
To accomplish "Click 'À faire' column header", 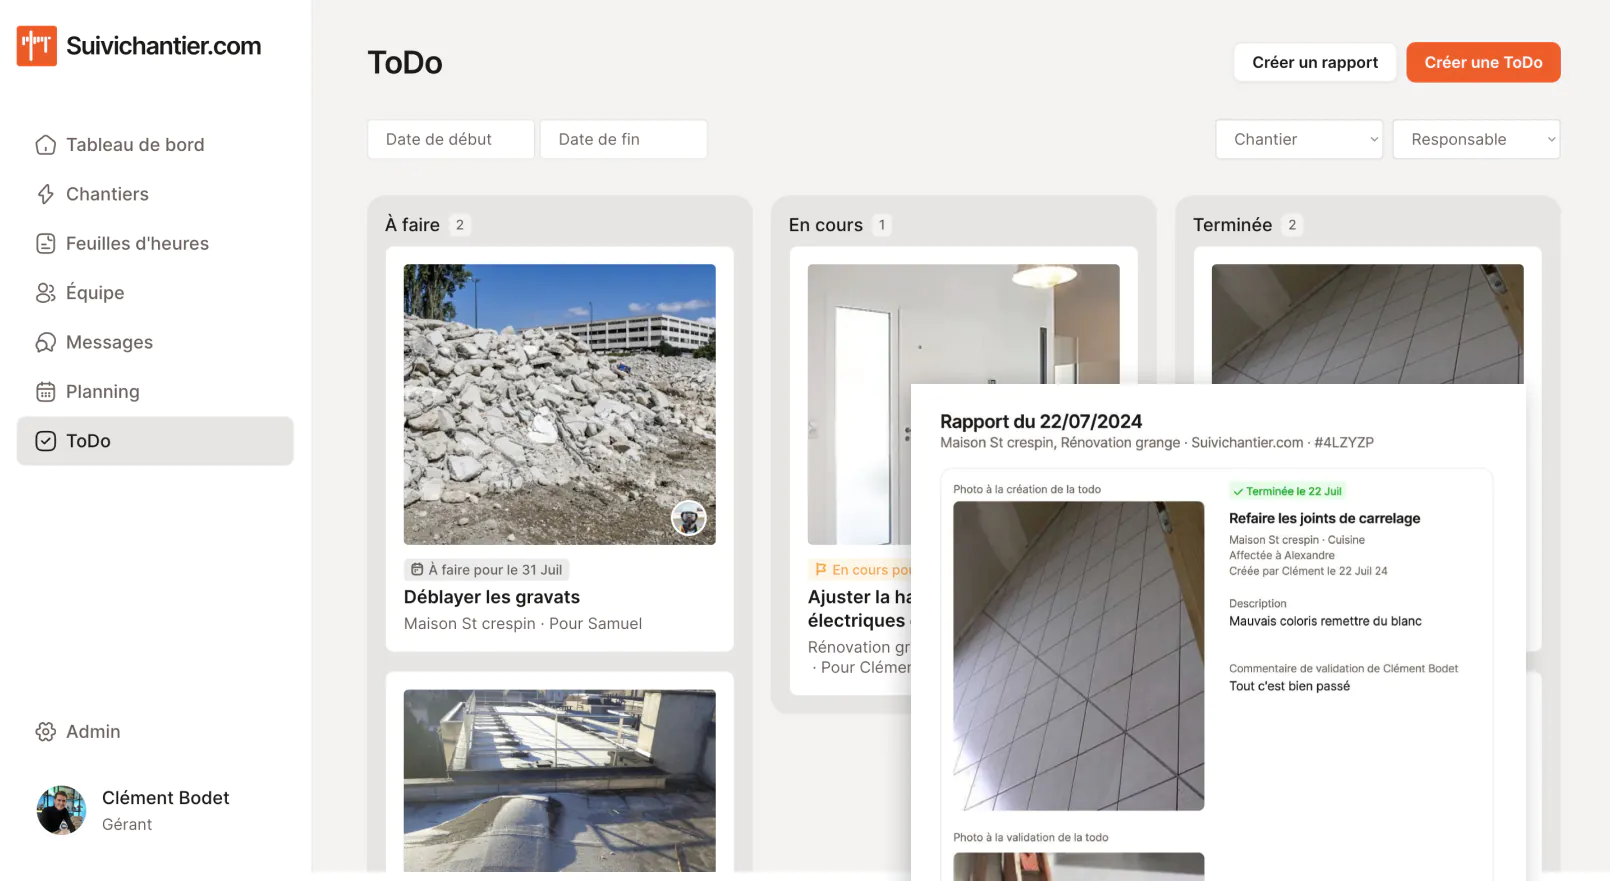I will tap(413, 225).
